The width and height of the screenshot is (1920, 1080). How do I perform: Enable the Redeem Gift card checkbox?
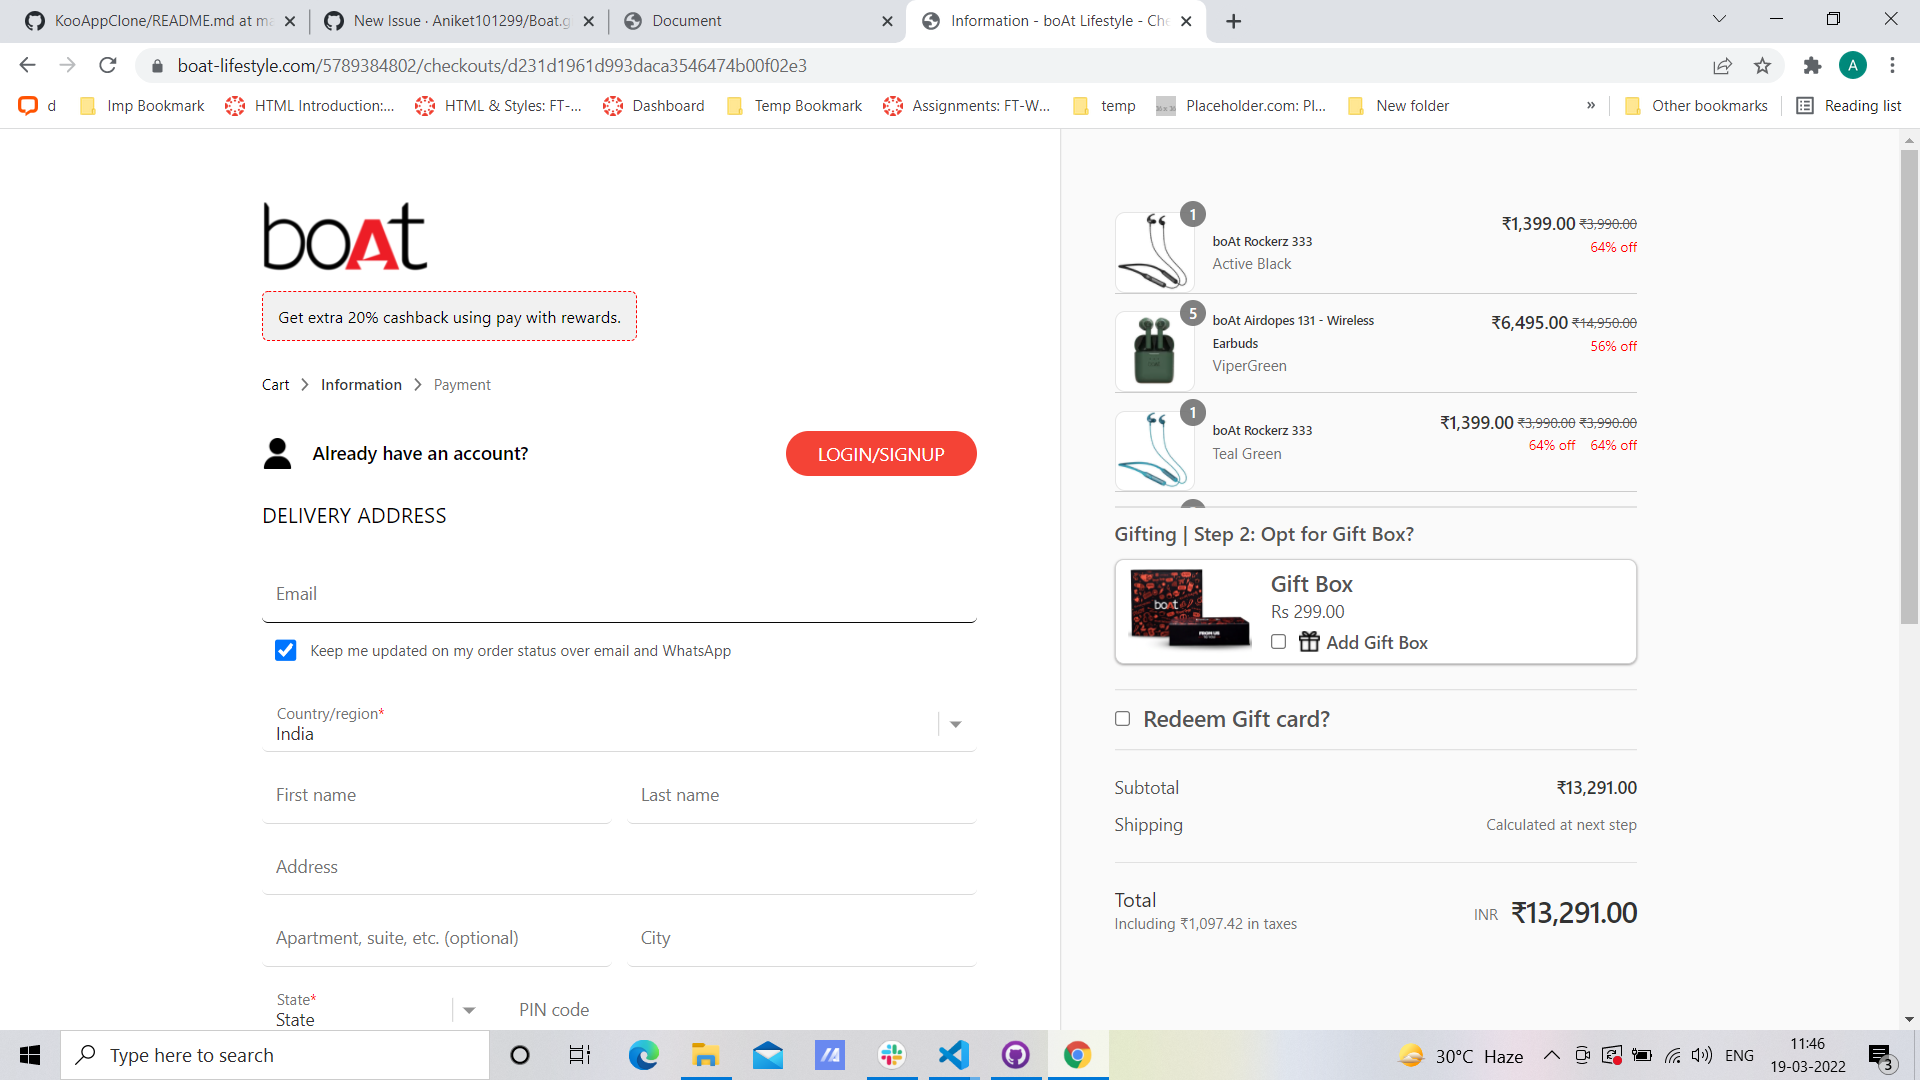[x=1123, y=719]
